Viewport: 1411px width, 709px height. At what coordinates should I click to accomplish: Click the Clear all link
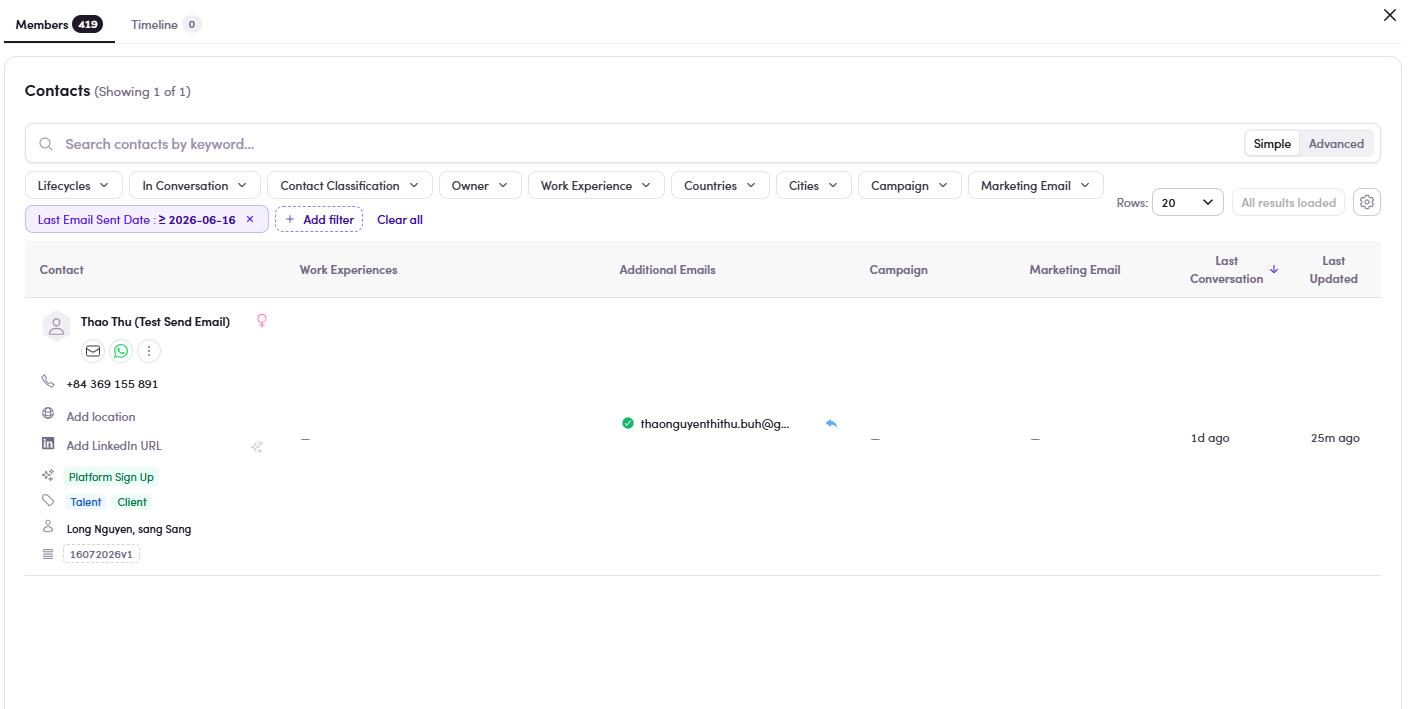(x=400, y=220)
